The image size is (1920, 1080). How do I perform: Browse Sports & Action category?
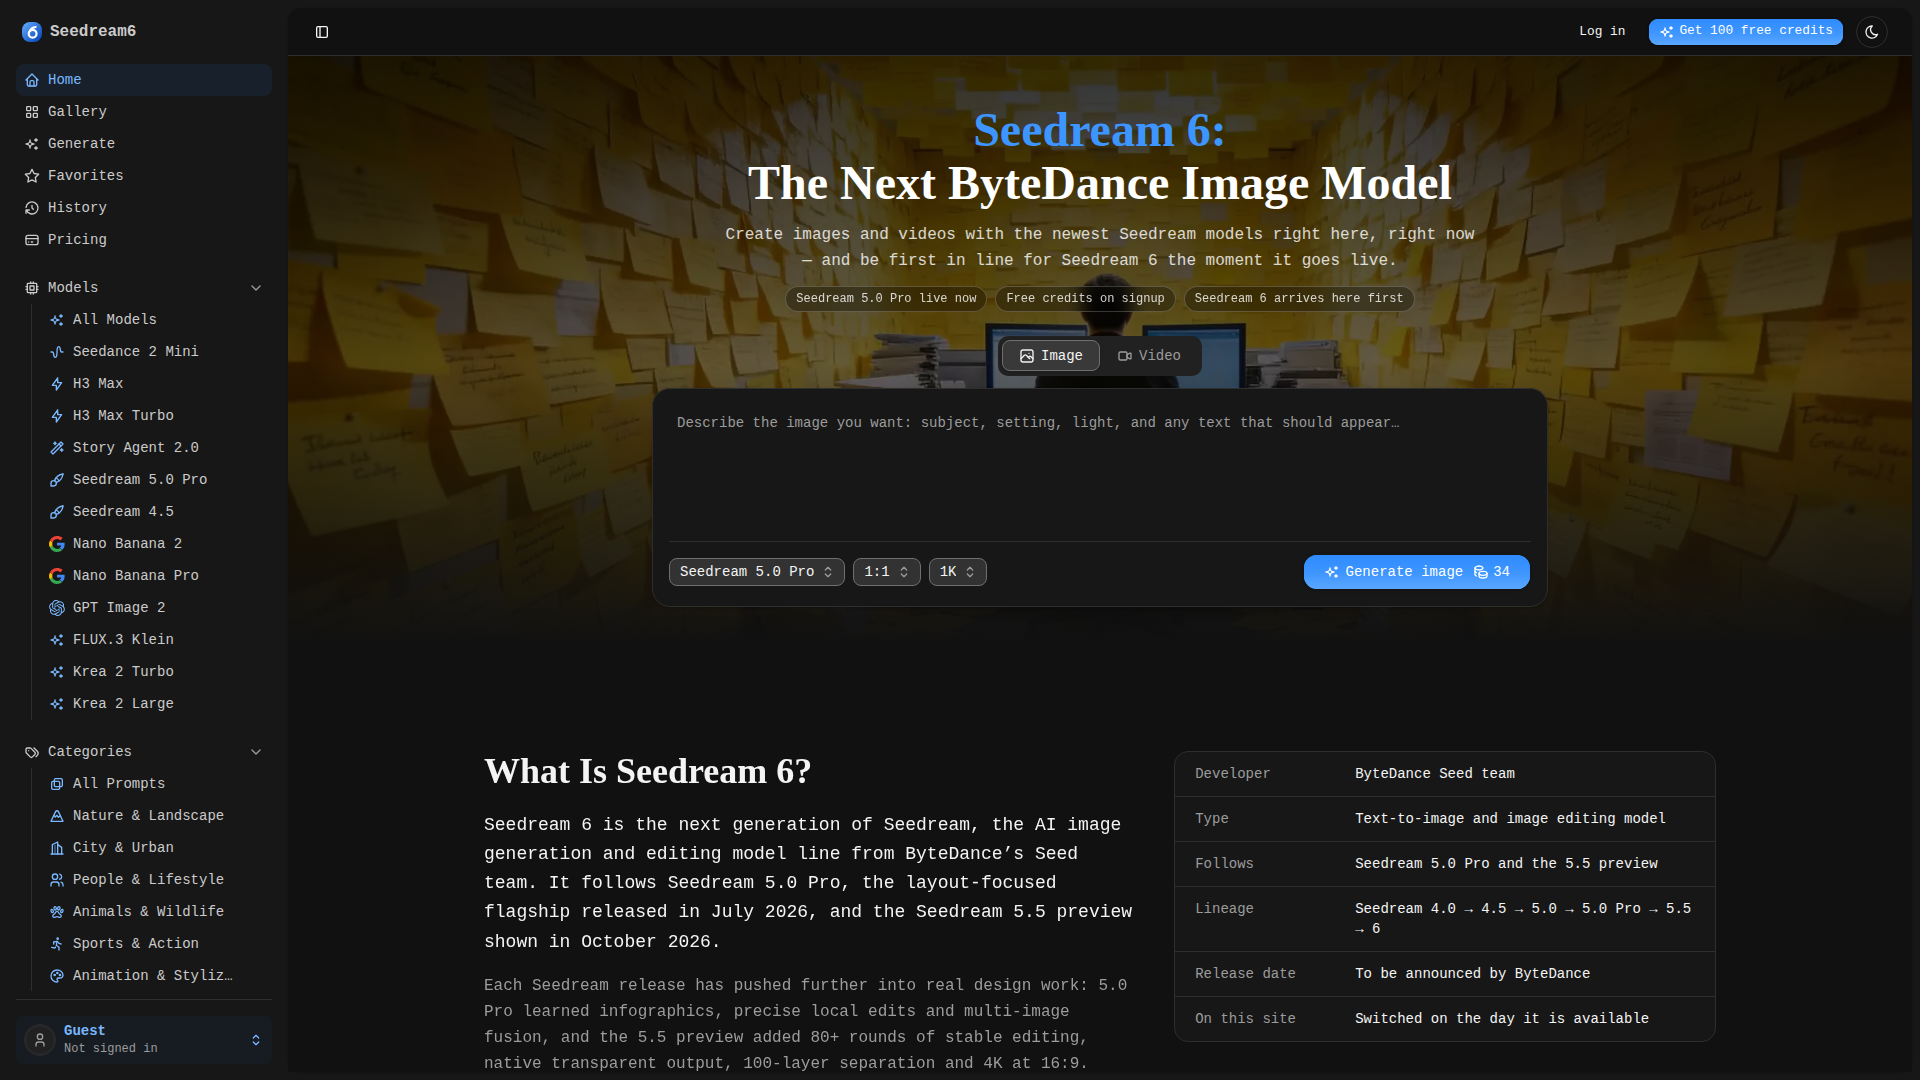(x=156, y=944)
